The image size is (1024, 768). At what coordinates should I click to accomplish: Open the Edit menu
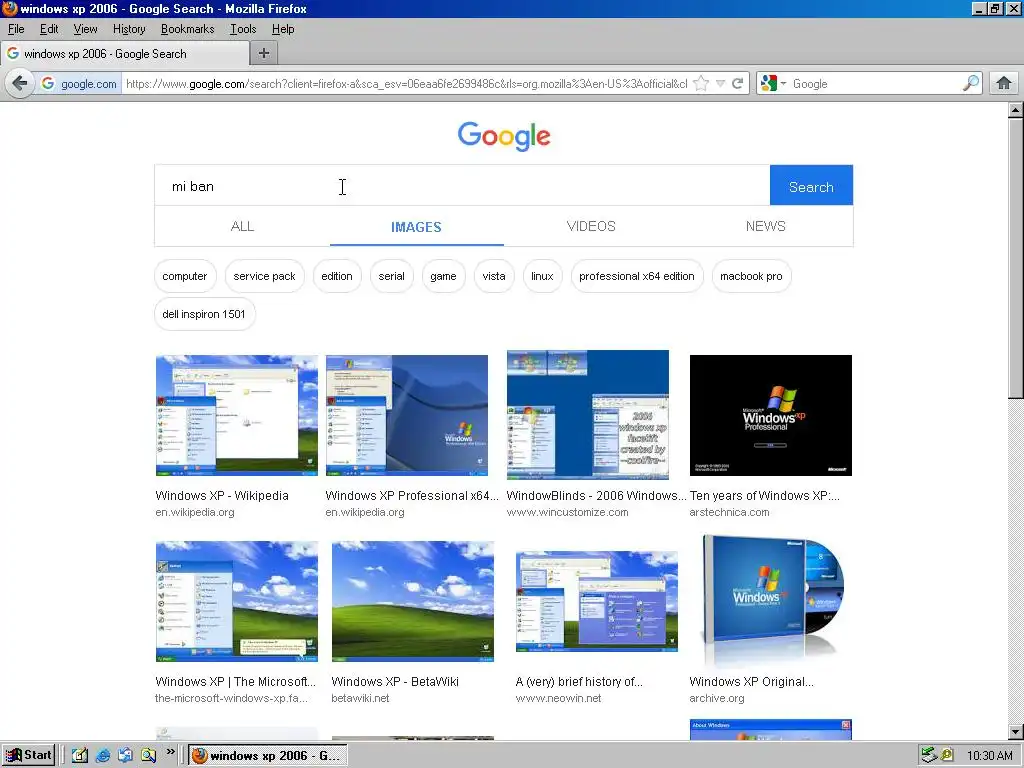pos(49,29)
